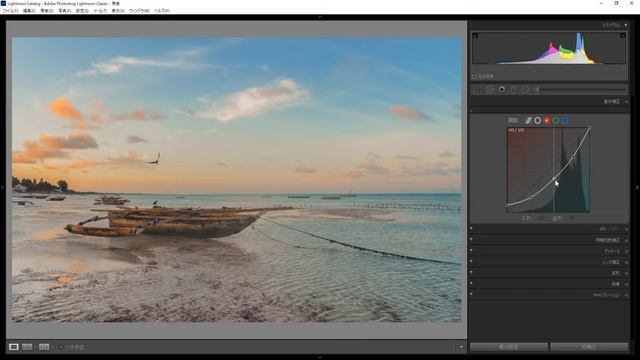The height and width of the screenshot is (360, 640).
Task: Click the beach boat photo preview
Action: tap(236, 180)
